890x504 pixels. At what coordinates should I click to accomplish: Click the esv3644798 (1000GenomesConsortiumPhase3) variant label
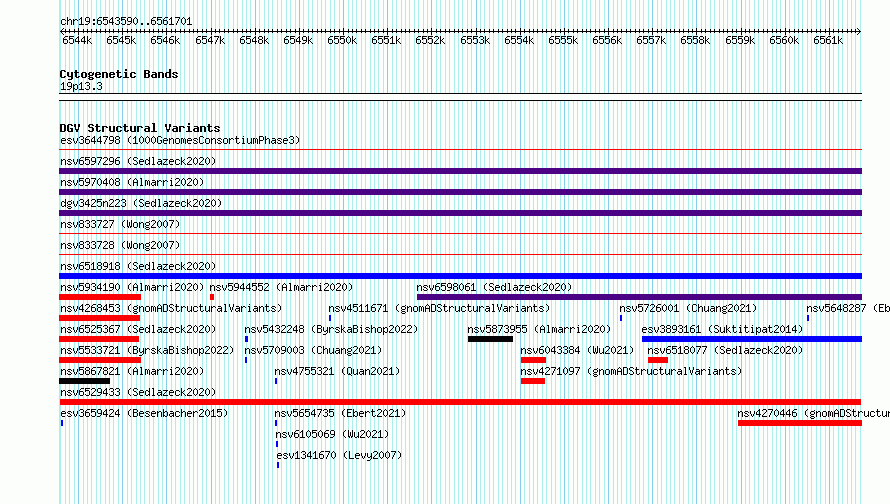(x=180, y=140)
